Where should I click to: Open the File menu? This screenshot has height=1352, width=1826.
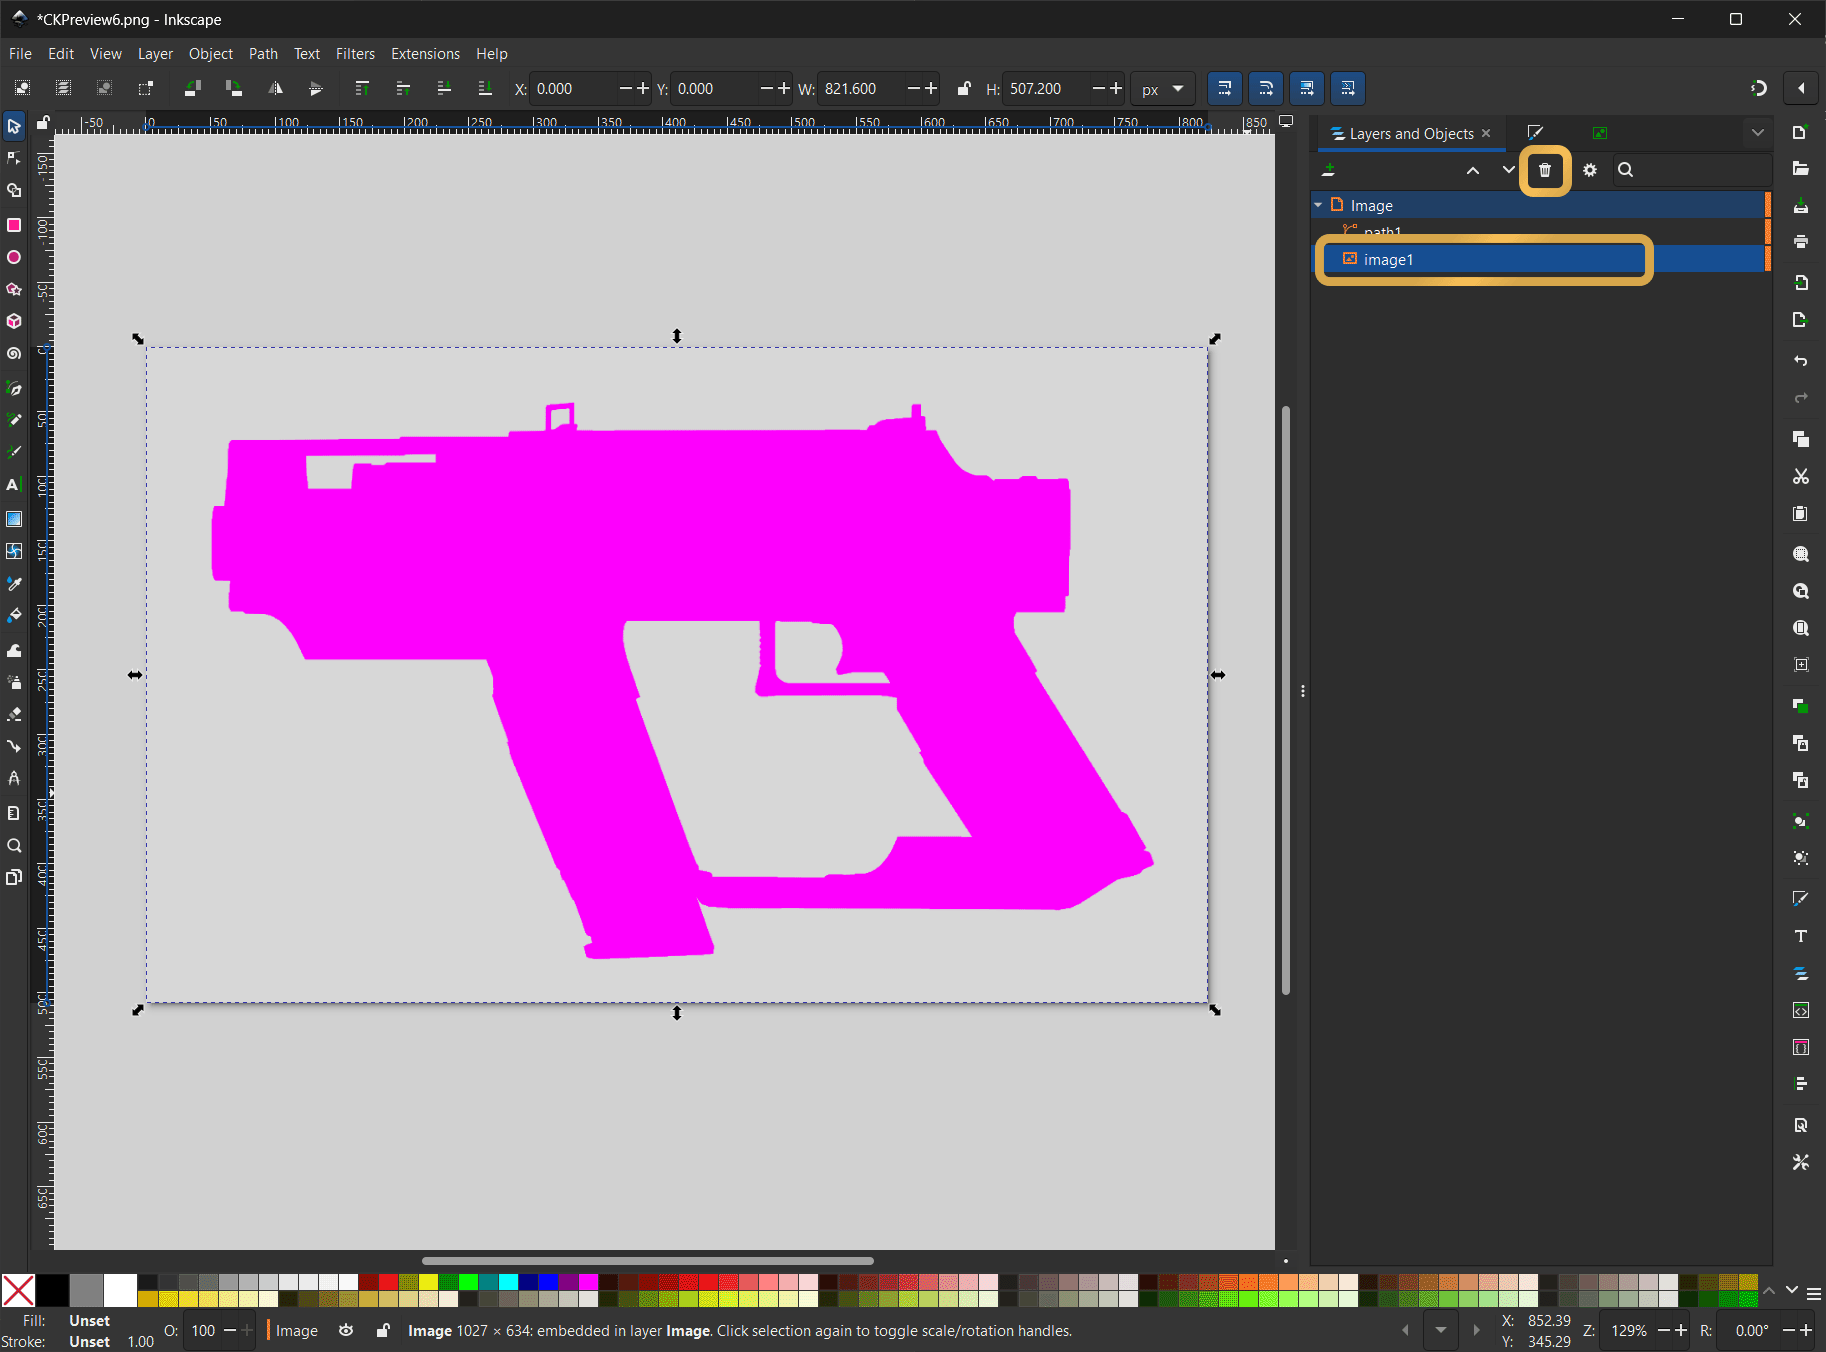pos(20,54)
